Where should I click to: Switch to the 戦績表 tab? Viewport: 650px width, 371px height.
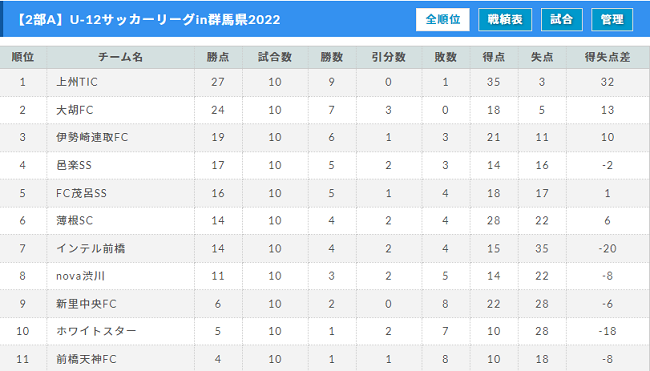505,19
